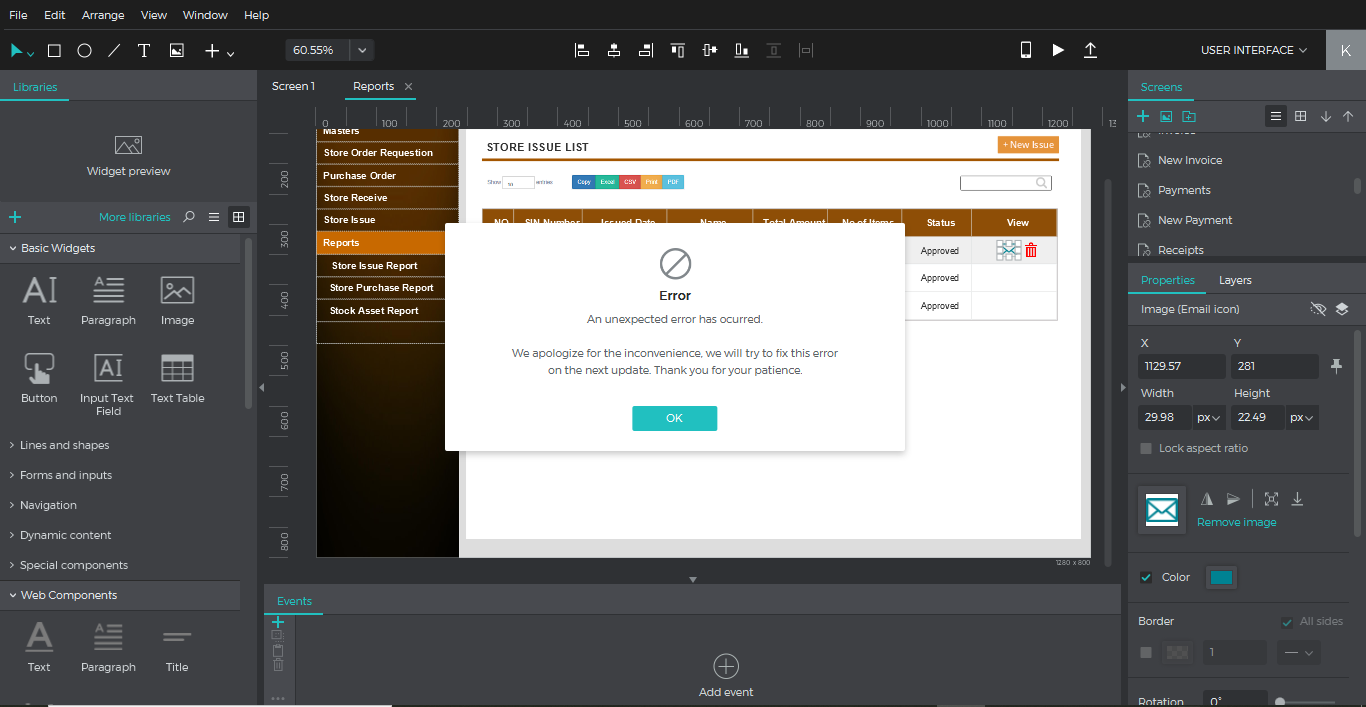Click the teal color swatch
The image size is (1366, 707).
point(1221,577)
